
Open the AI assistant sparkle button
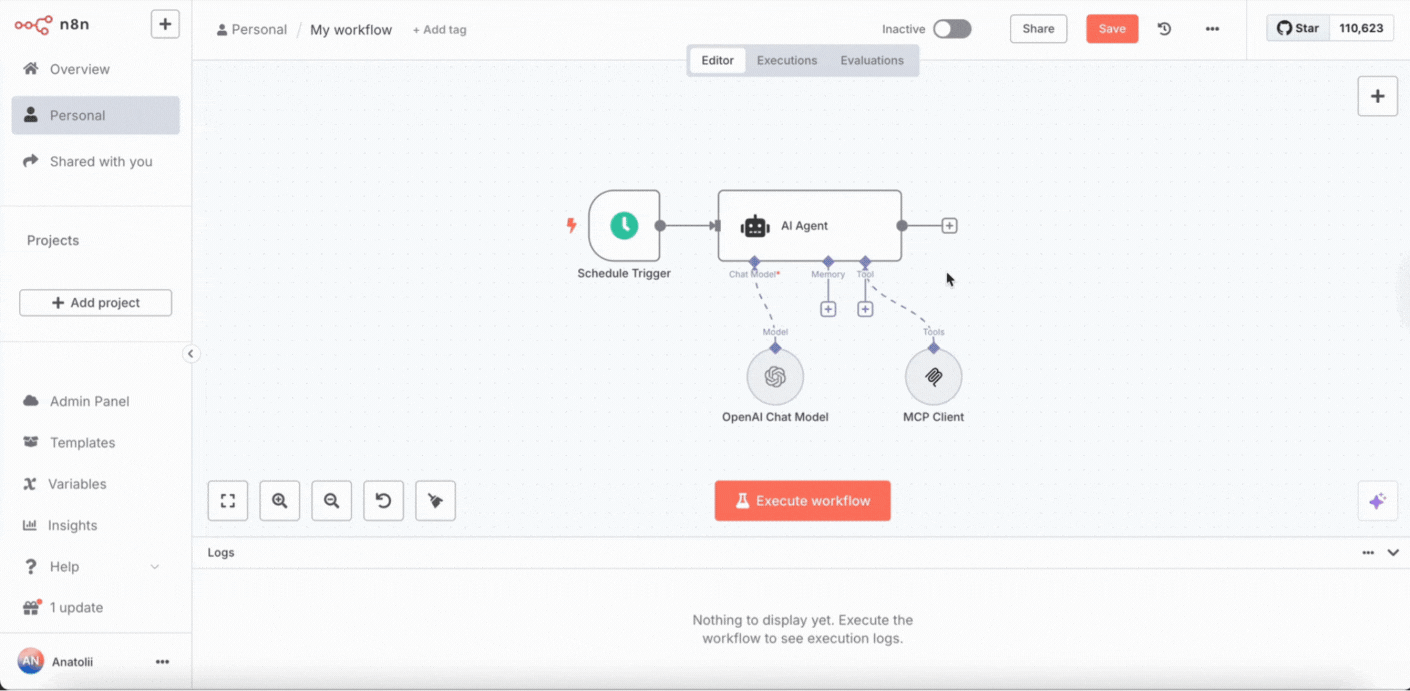(x=1377, y=501)
